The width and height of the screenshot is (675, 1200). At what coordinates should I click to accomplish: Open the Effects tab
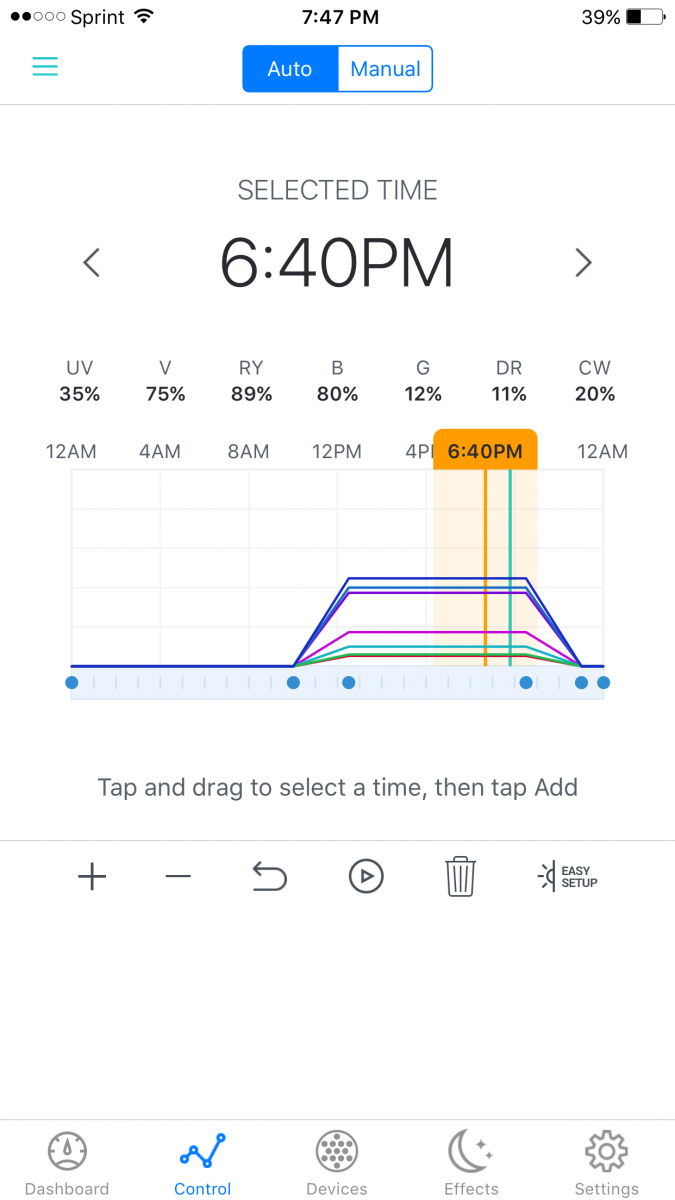pyautogui.click(x=471, y=1163)
